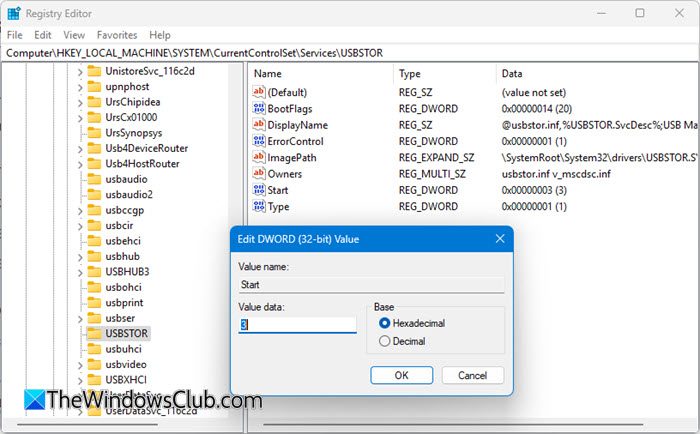Click the usbohci folder icon
This screenshot has width=700, height=434.
tap(94, 287)
